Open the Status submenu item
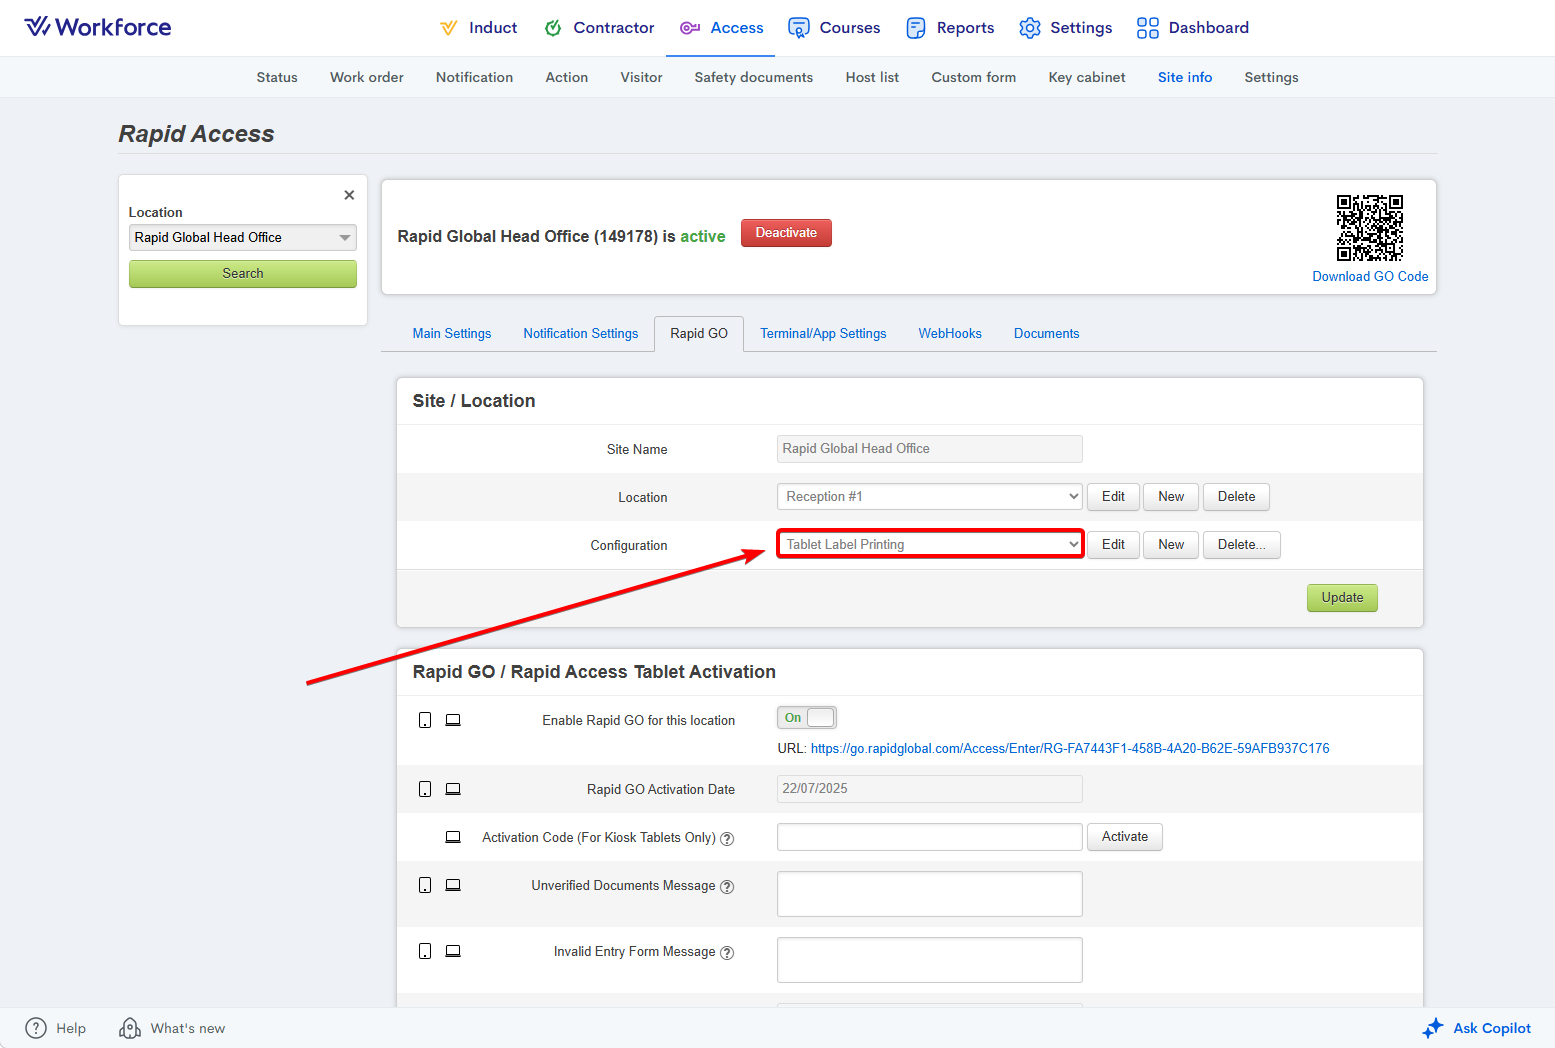 [277, 77]
